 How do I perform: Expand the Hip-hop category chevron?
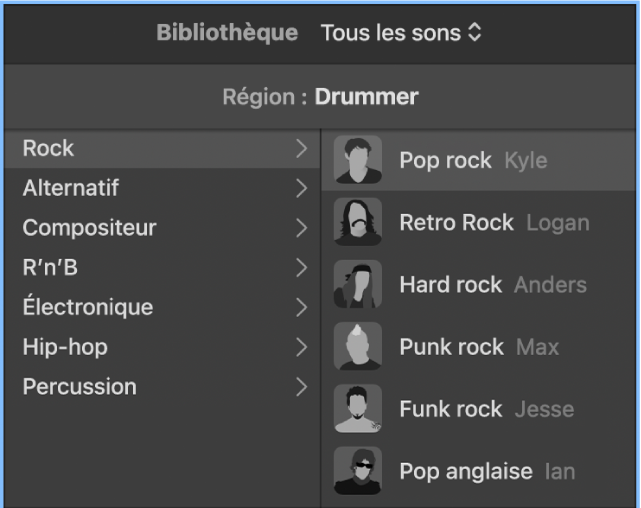302,347
